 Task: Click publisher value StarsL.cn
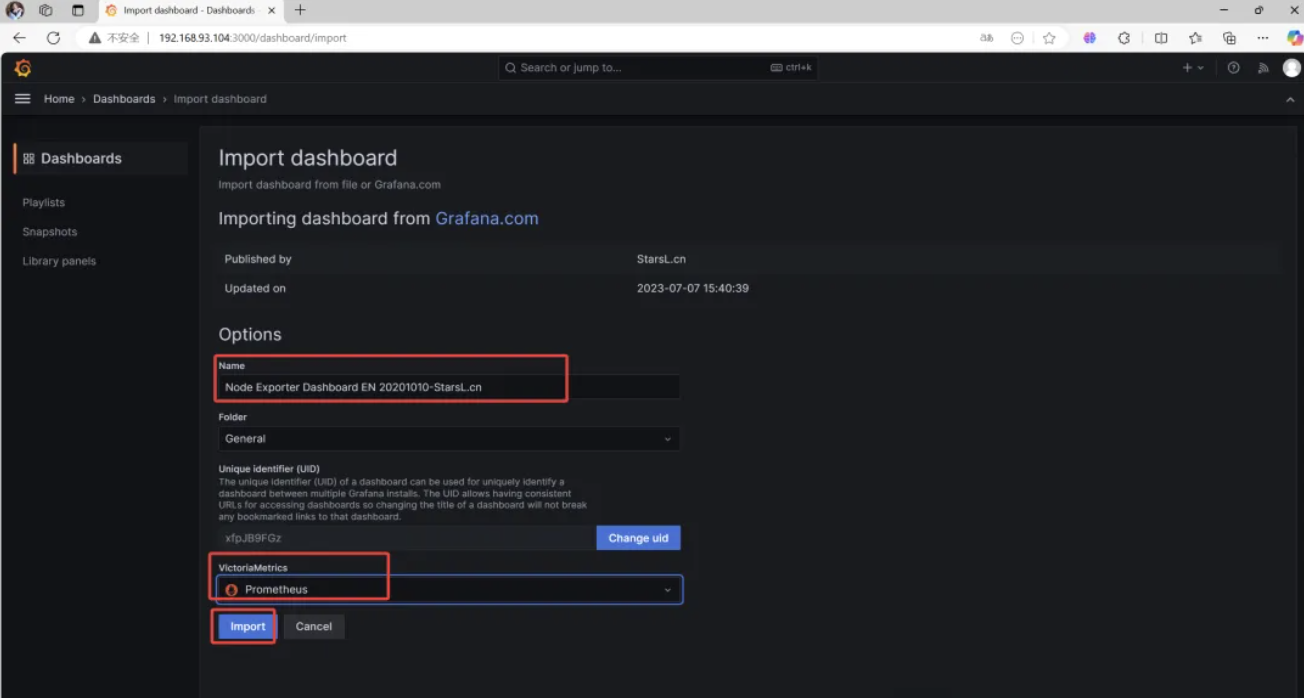pos(661,259)
